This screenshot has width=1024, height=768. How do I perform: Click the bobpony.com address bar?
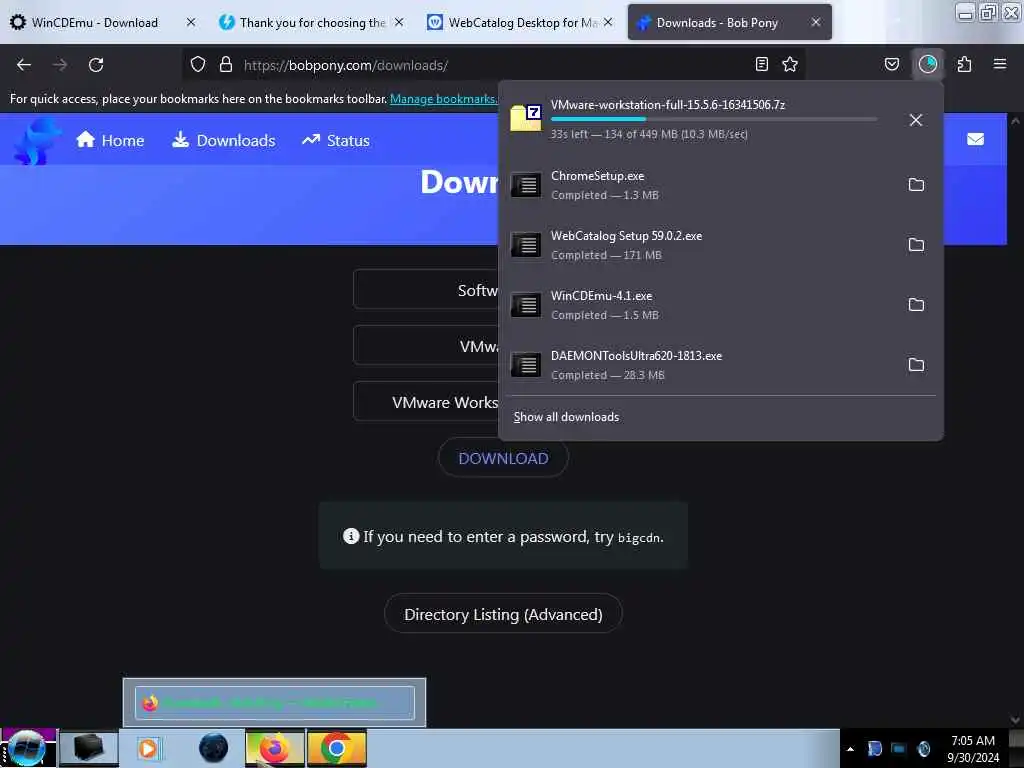click(494, 65)
